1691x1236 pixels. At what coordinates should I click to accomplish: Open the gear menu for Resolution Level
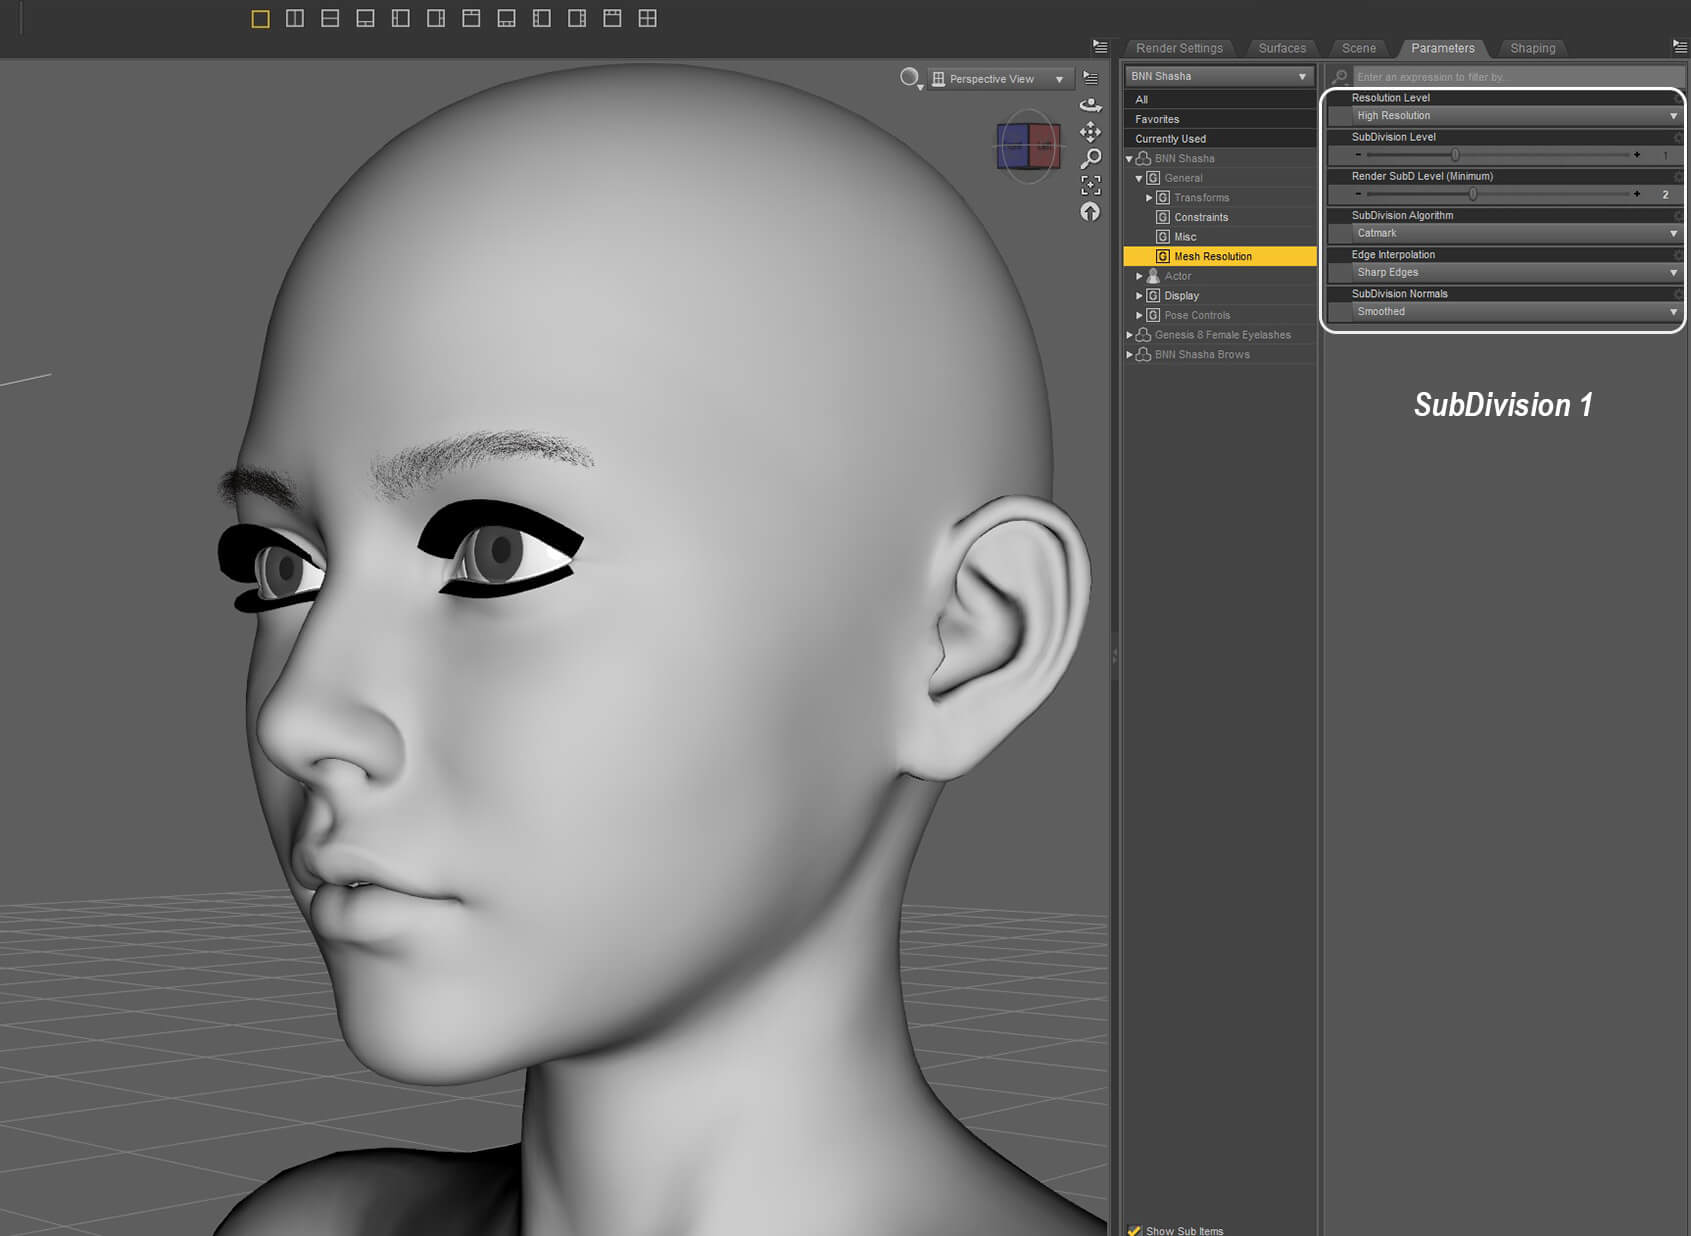(1678, 98)
